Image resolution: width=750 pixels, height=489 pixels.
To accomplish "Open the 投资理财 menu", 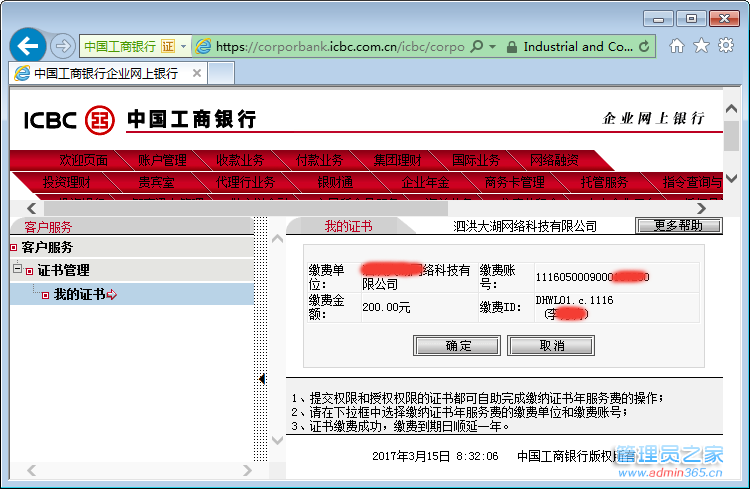I will click(66, 182).
